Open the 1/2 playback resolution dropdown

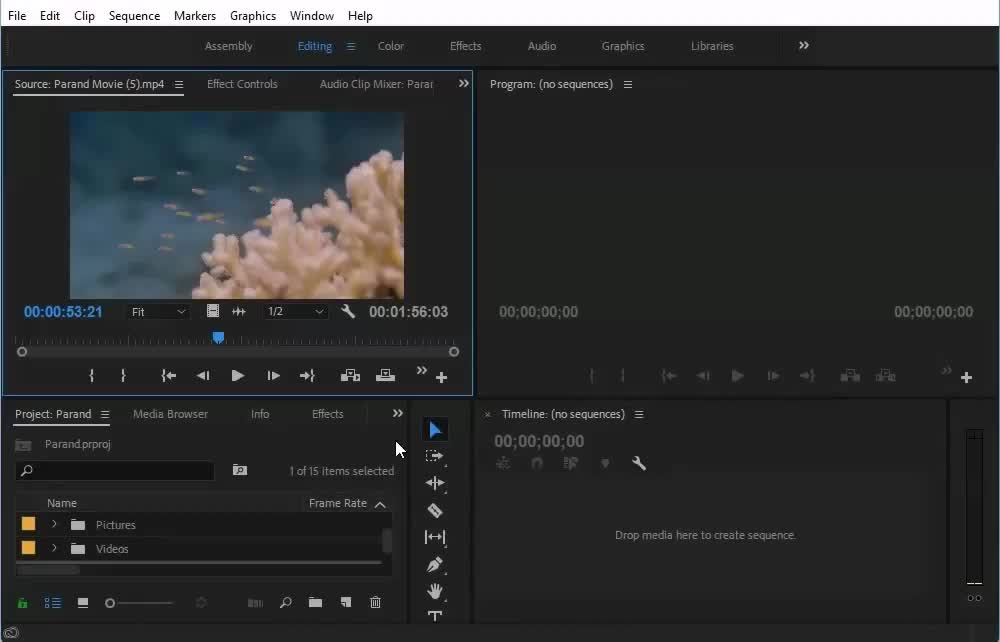click(x=296, y=311)
